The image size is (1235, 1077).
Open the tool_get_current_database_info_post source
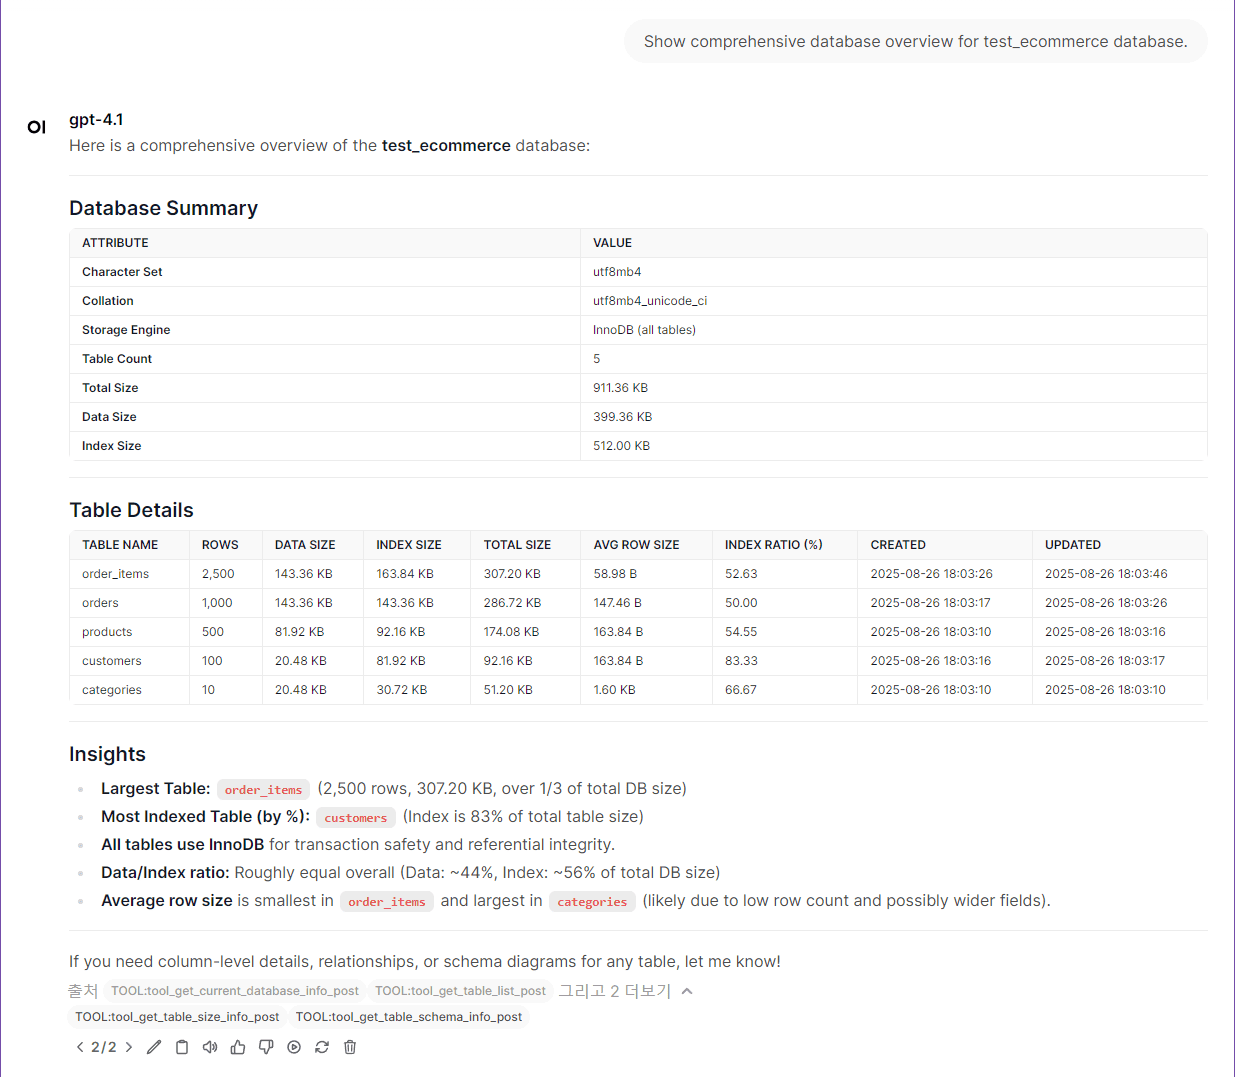coord(235,991)
